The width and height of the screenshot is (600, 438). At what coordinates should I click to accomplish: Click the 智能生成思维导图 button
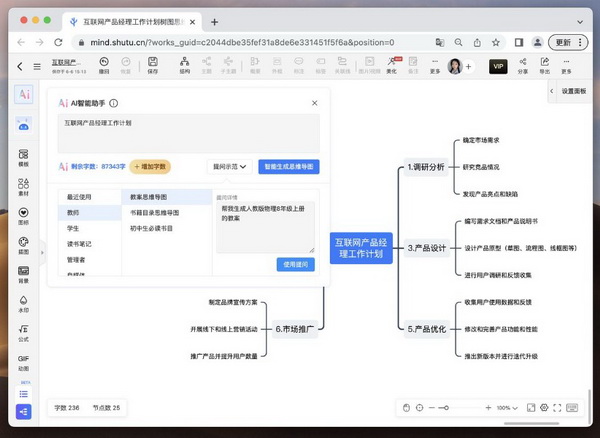point(289,167)
